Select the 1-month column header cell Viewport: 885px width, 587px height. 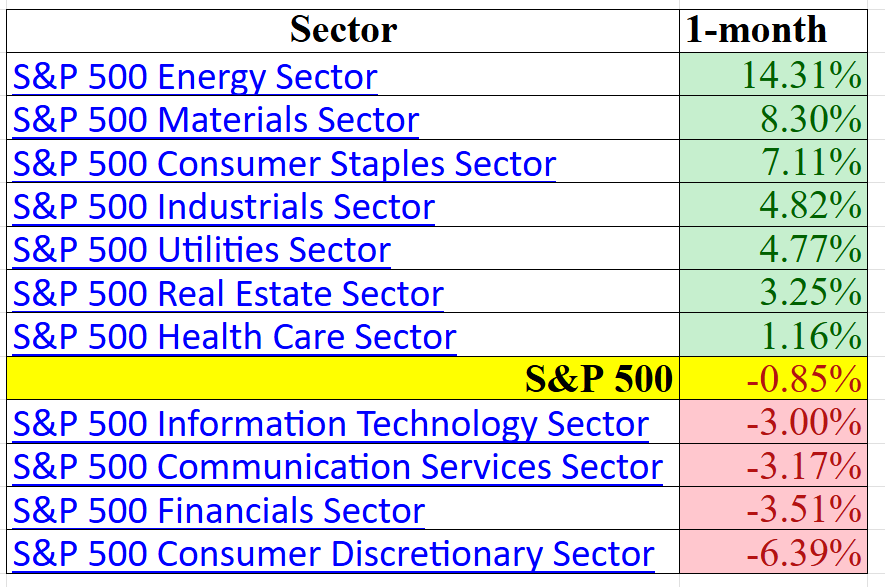773,30
